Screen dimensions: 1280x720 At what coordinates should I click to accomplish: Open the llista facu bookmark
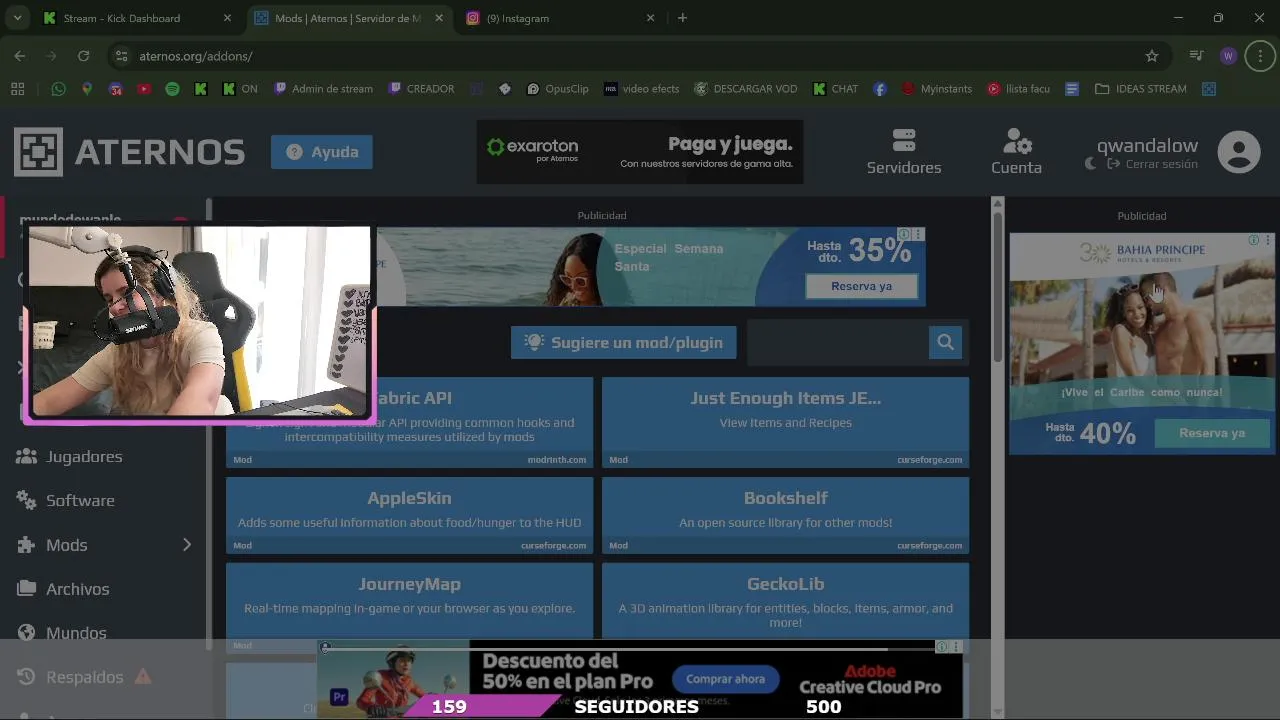[x=1018, y=89]
